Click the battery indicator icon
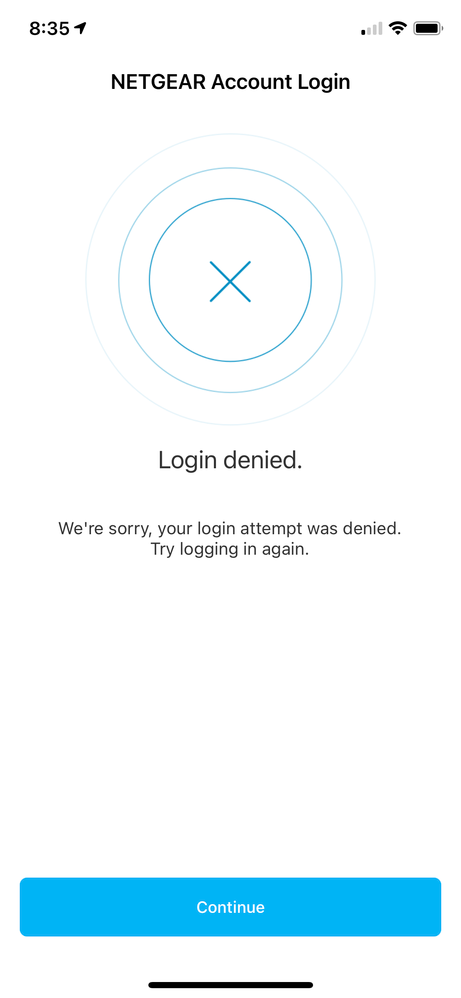 429,28
